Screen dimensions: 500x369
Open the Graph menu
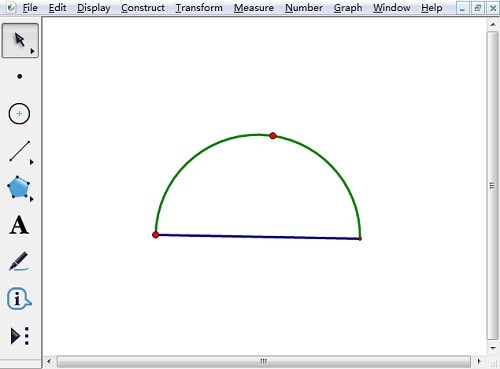(x=348, y=8)
